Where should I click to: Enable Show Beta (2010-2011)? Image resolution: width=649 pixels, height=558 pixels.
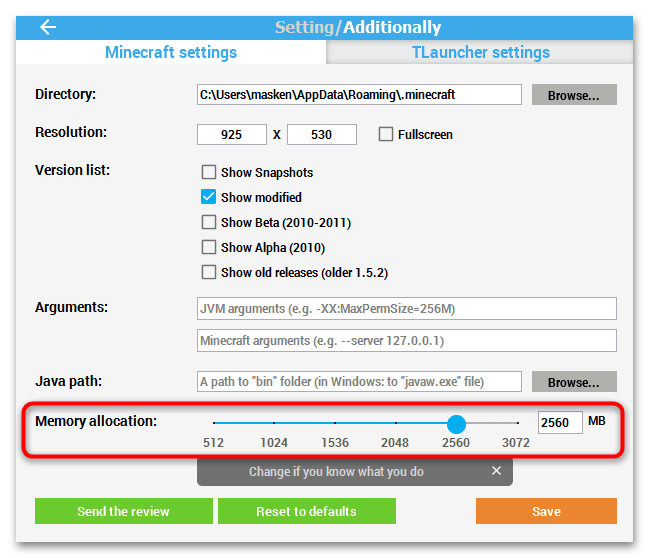(x=209, y=222)
